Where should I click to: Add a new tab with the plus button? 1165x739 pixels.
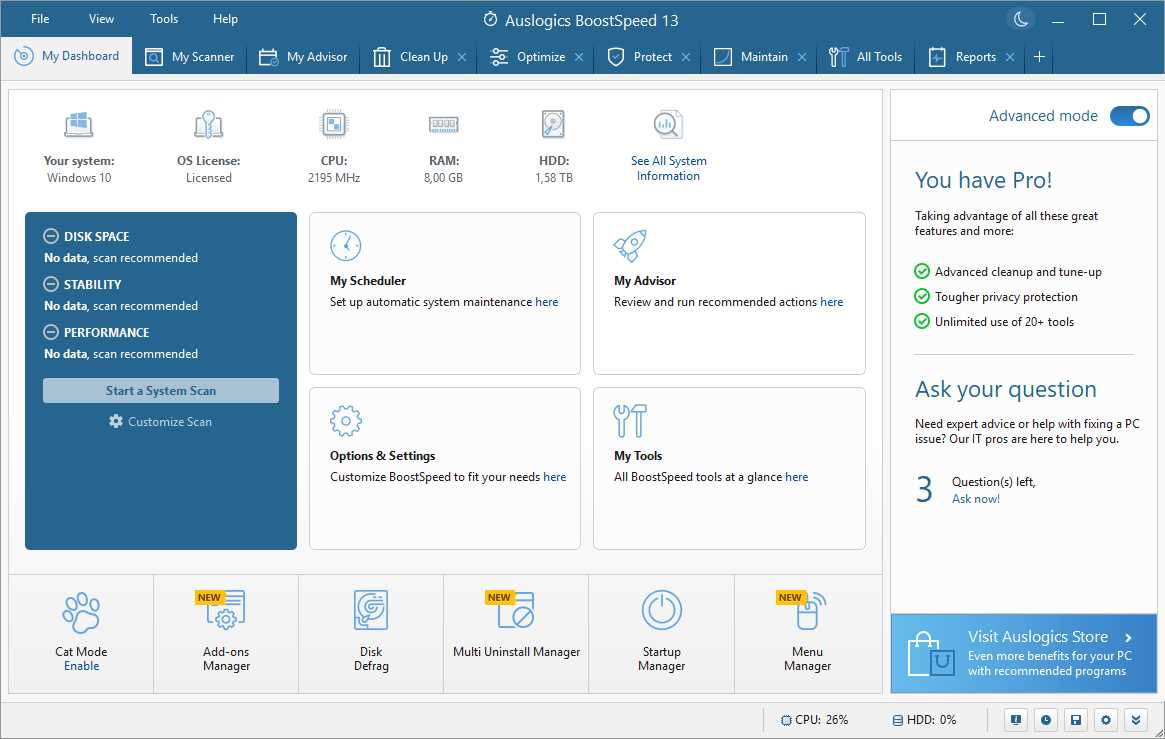(1039, 56)
